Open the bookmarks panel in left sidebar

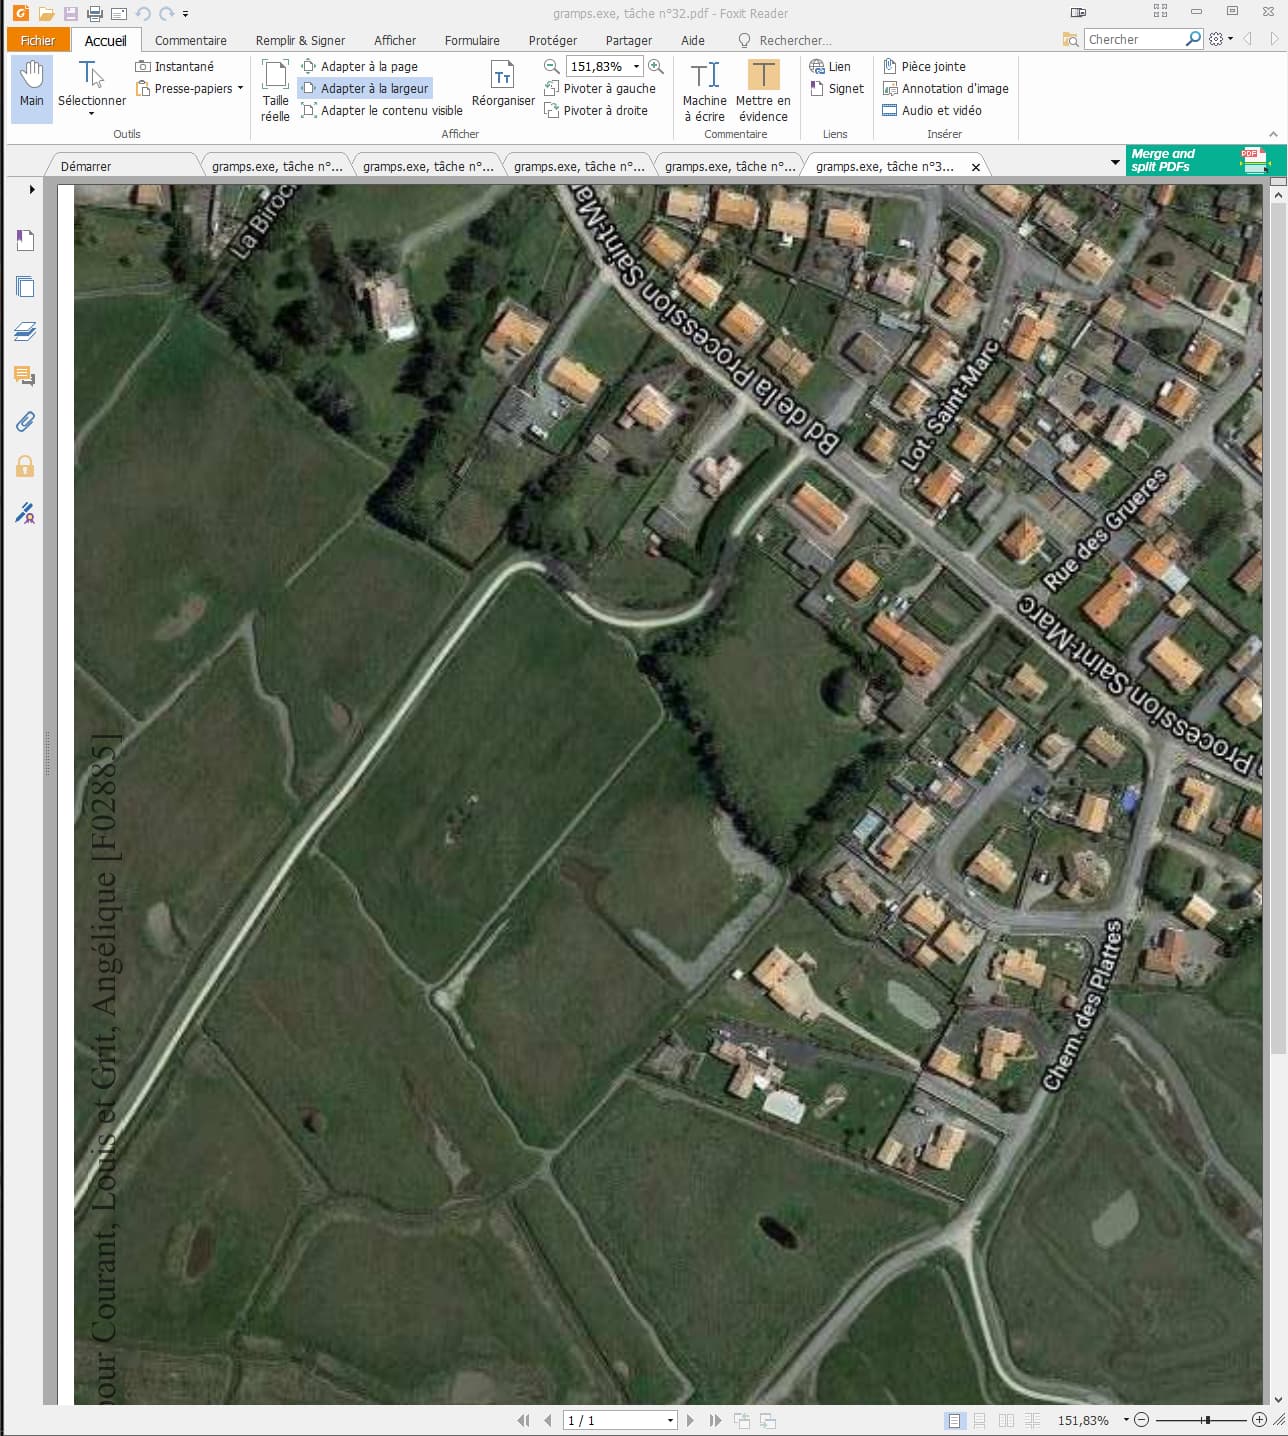point(25,240)
